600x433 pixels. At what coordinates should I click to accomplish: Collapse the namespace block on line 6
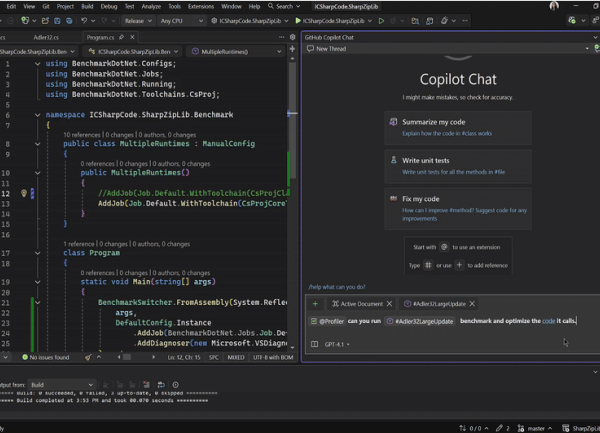(38, 115)
